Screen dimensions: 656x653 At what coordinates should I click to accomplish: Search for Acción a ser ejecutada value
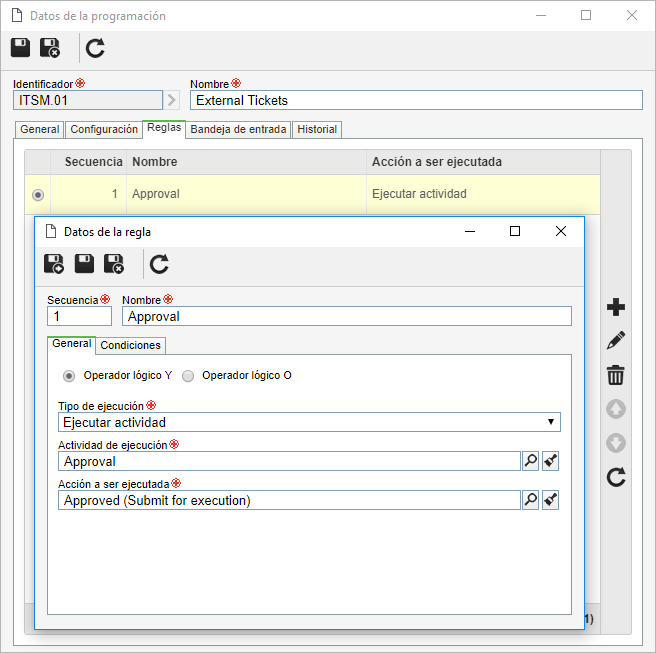point(530,500)
